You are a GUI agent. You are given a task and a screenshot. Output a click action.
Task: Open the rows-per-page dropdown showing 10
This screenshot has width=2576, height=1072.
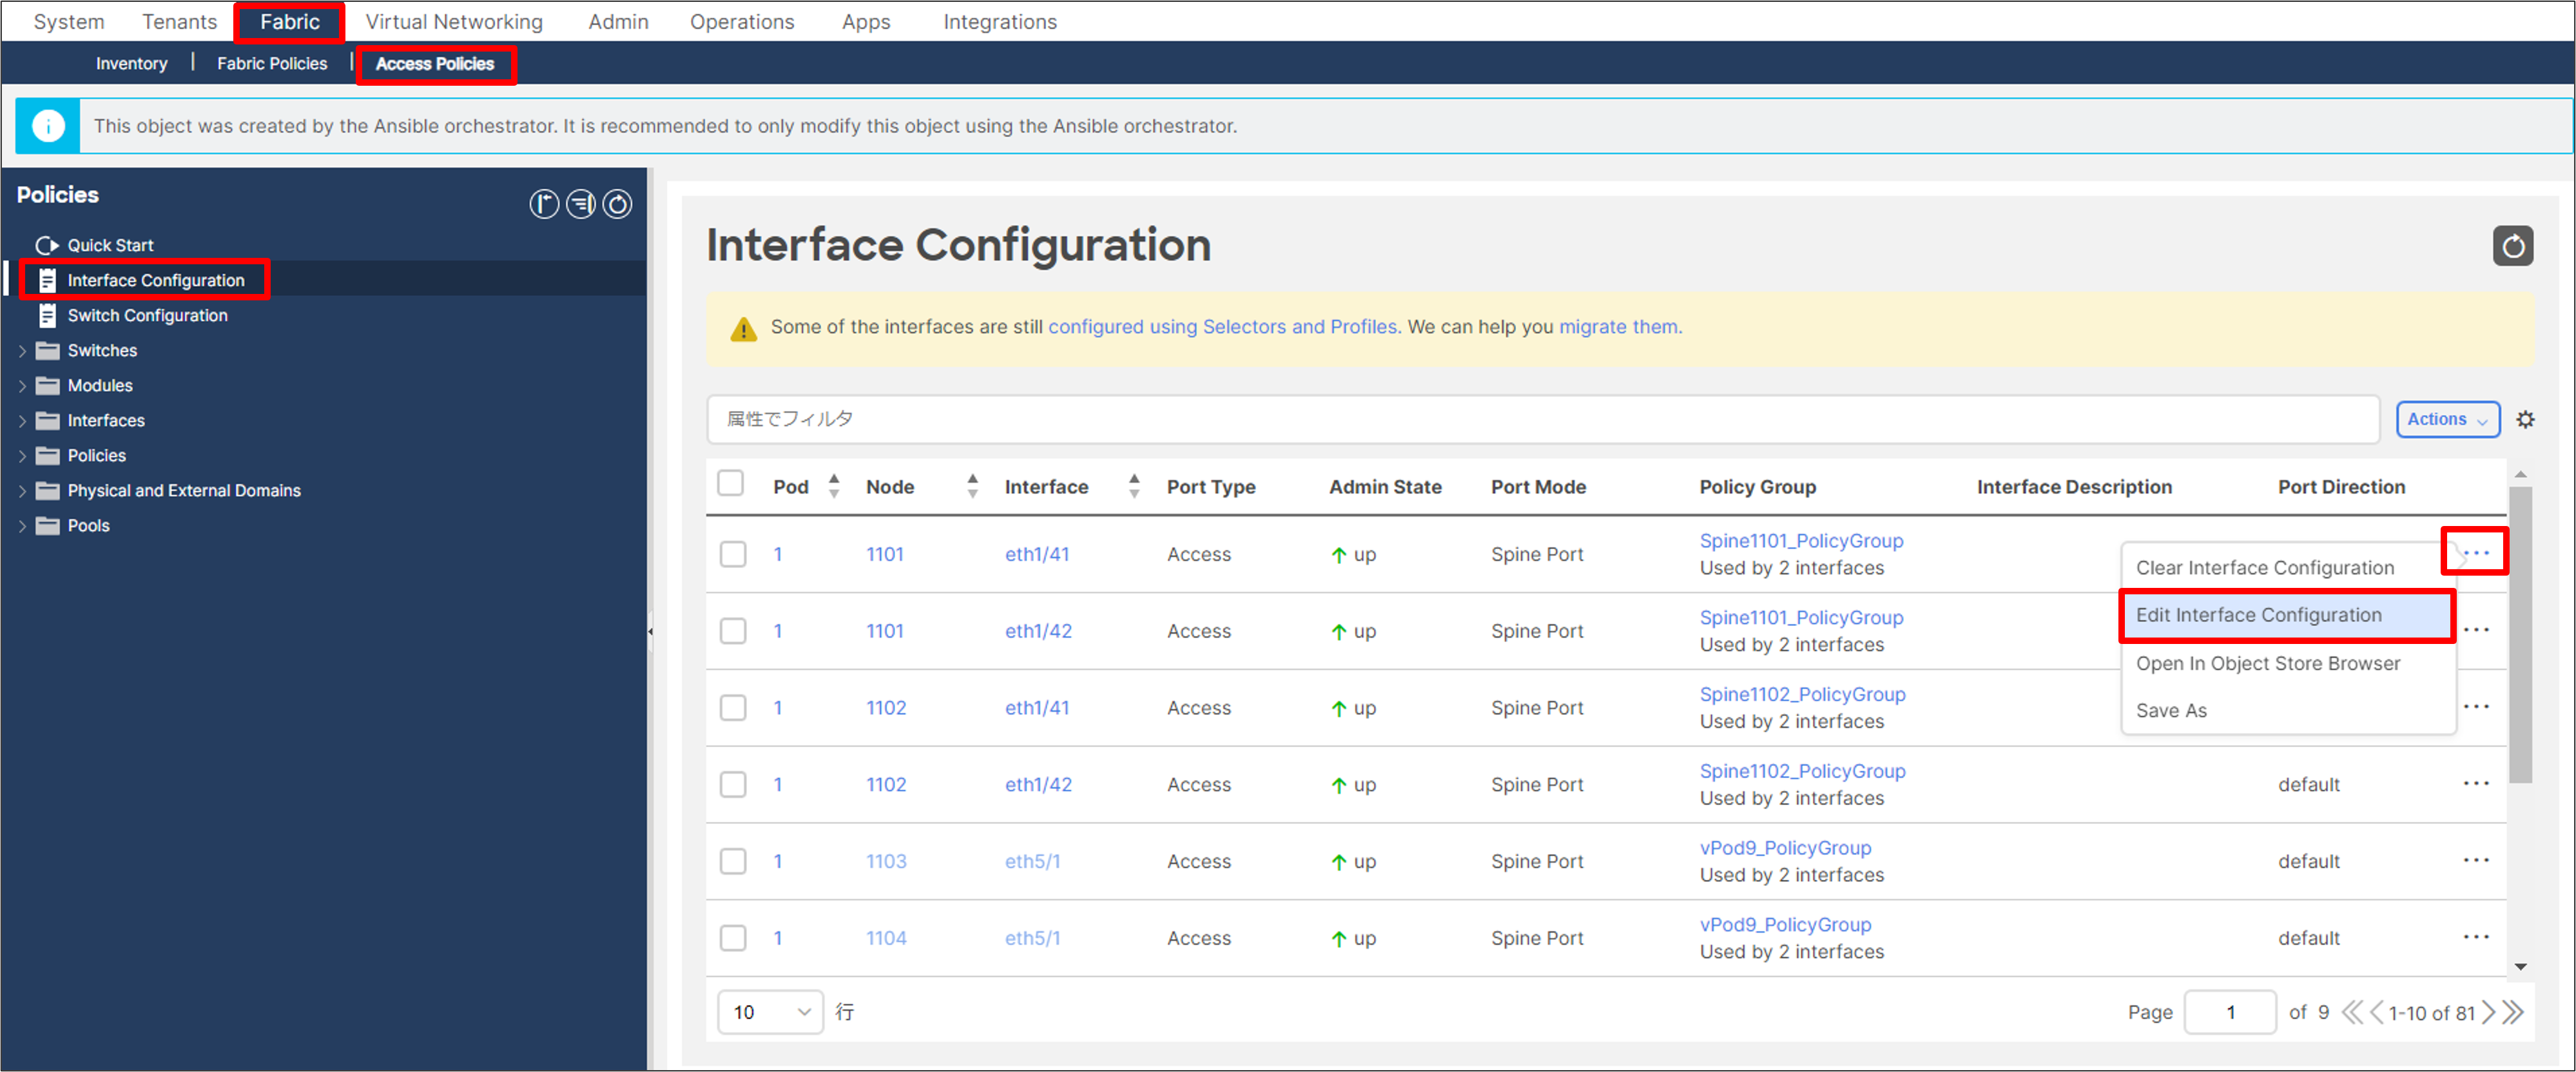coord(770,1011)
